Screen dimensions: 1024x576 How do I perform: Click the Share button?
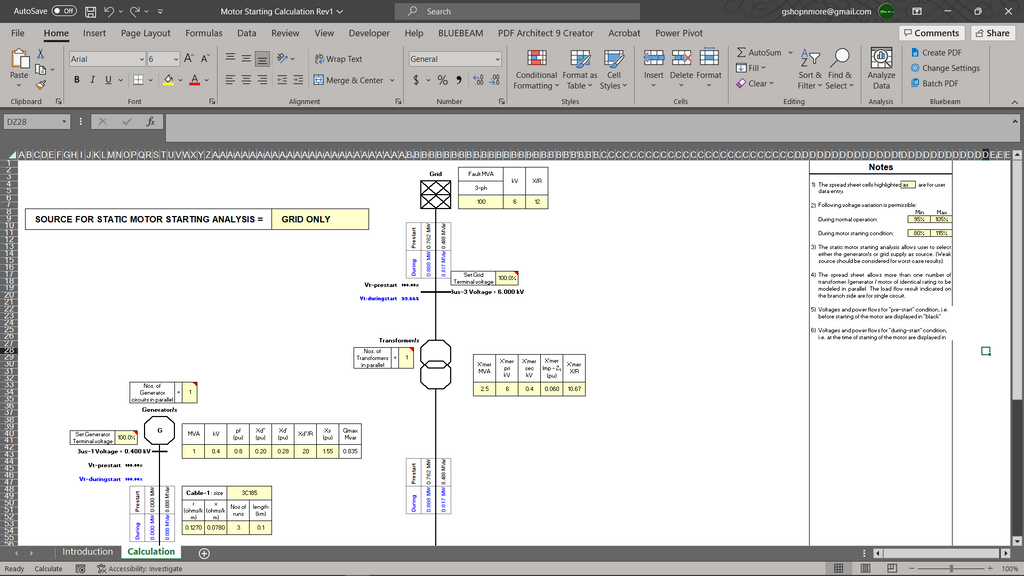pyautogui.click(x=993, y=33)
